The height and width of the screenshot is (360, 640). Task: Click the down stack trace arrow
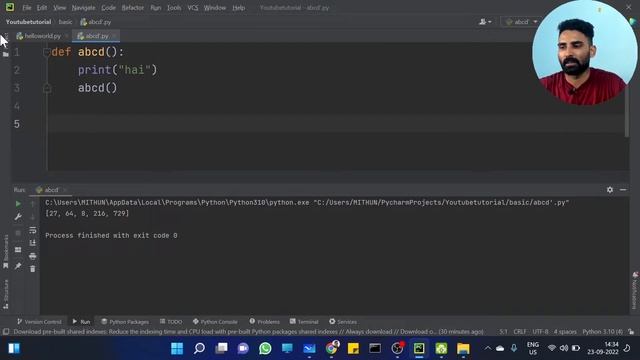[33, 217]
